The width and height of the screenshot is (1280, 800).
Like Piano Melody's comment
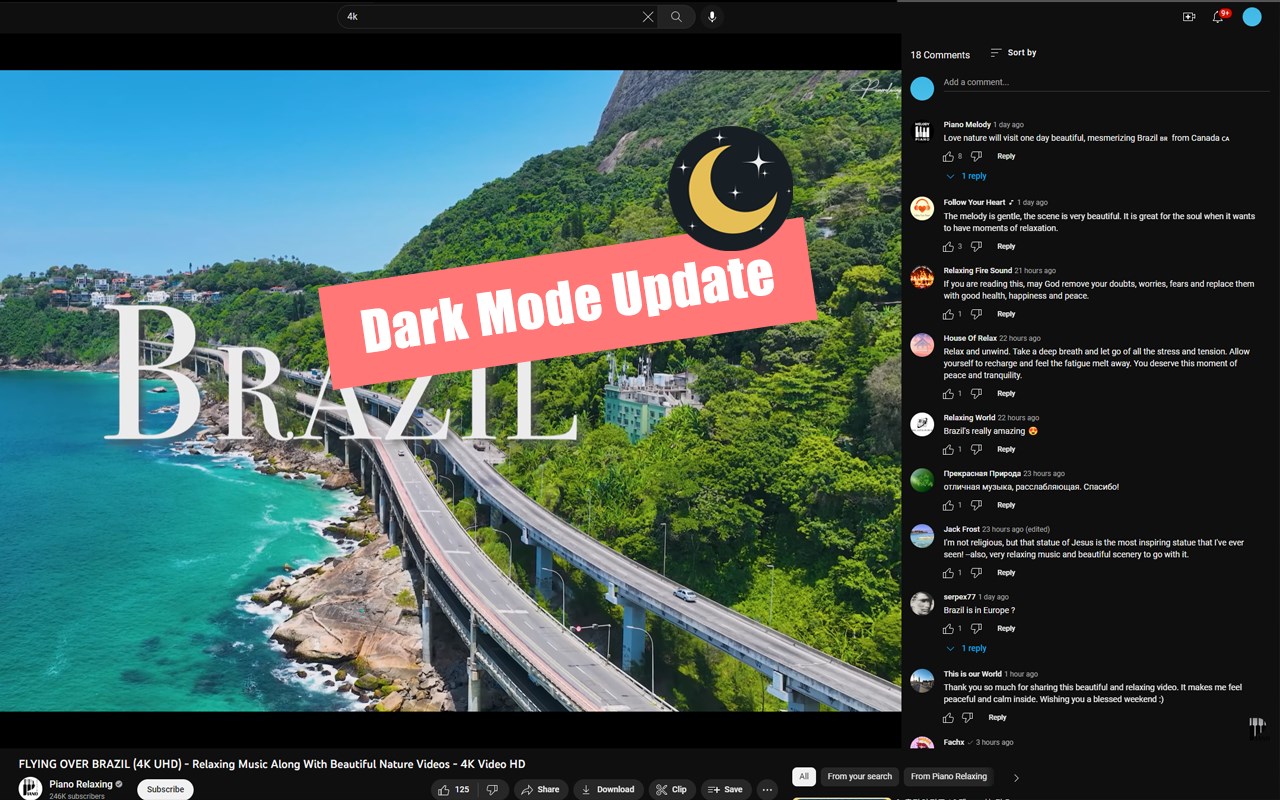tap(948, 156)
